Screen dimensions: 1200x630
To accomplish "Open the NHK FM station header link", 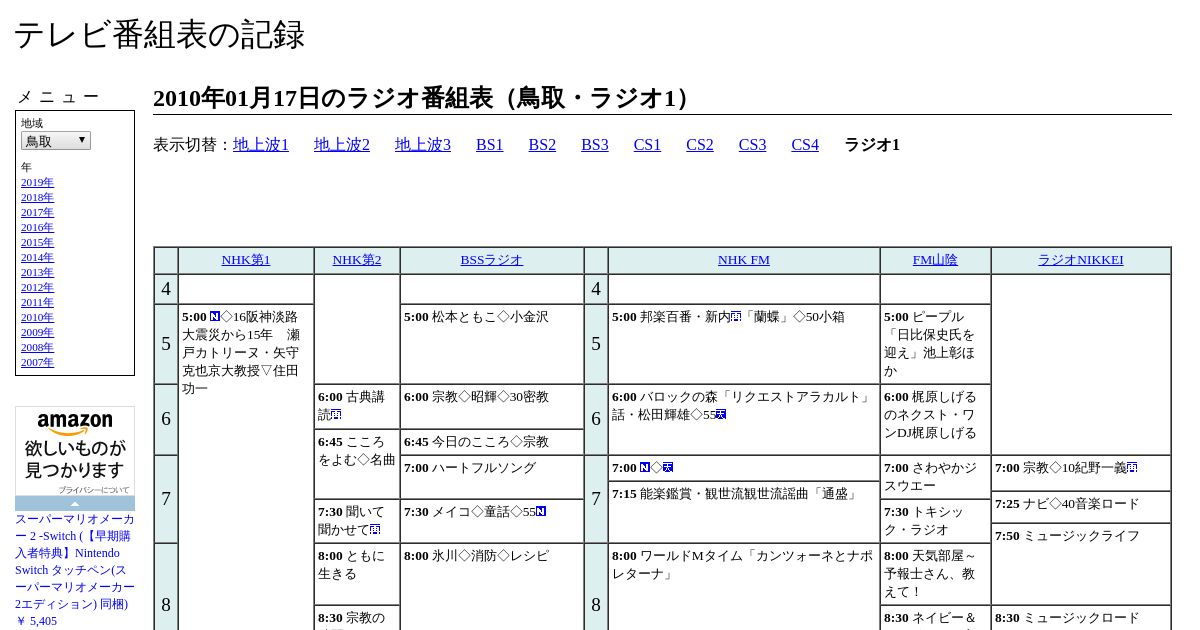I will [744, 260].
